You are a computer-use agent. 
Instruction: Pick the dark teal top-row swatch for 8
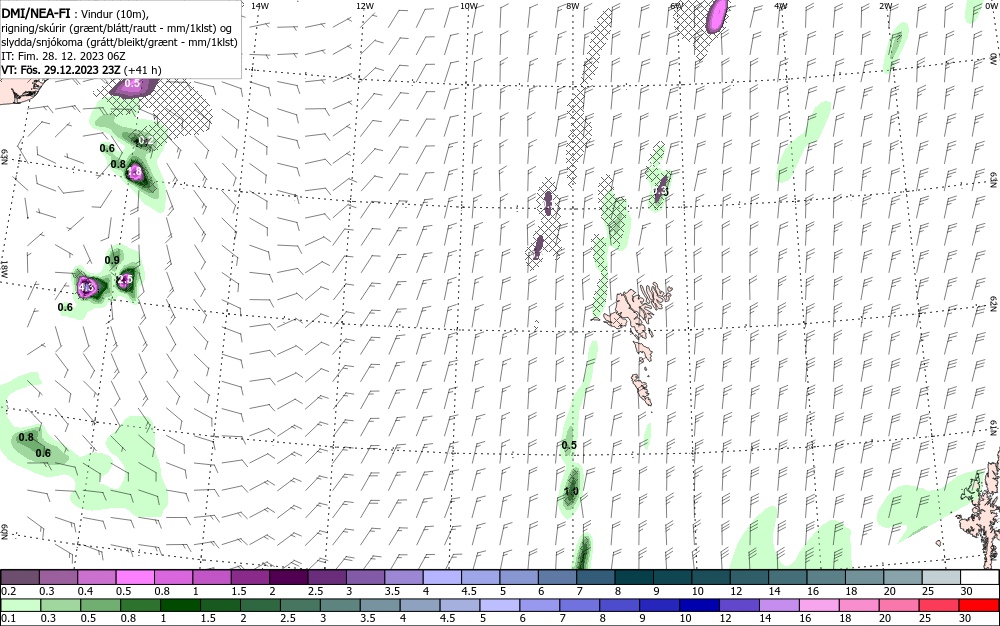point(635,578)
